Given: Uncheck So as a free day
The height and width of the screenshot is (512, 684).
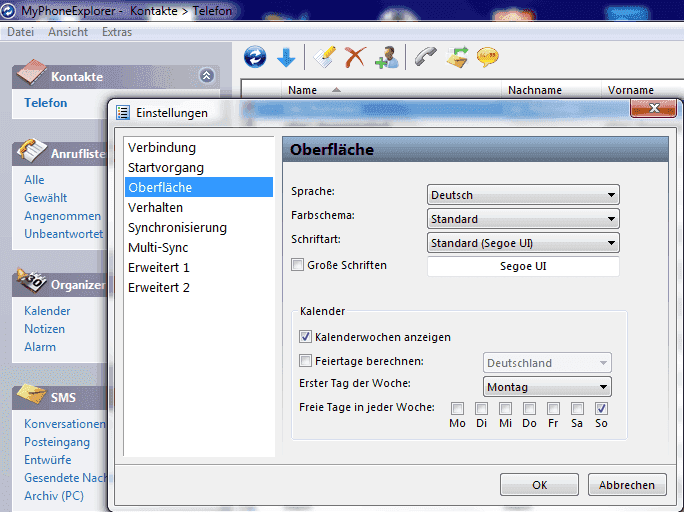Looking at the screenshot, I should click(x=601, y=409).
